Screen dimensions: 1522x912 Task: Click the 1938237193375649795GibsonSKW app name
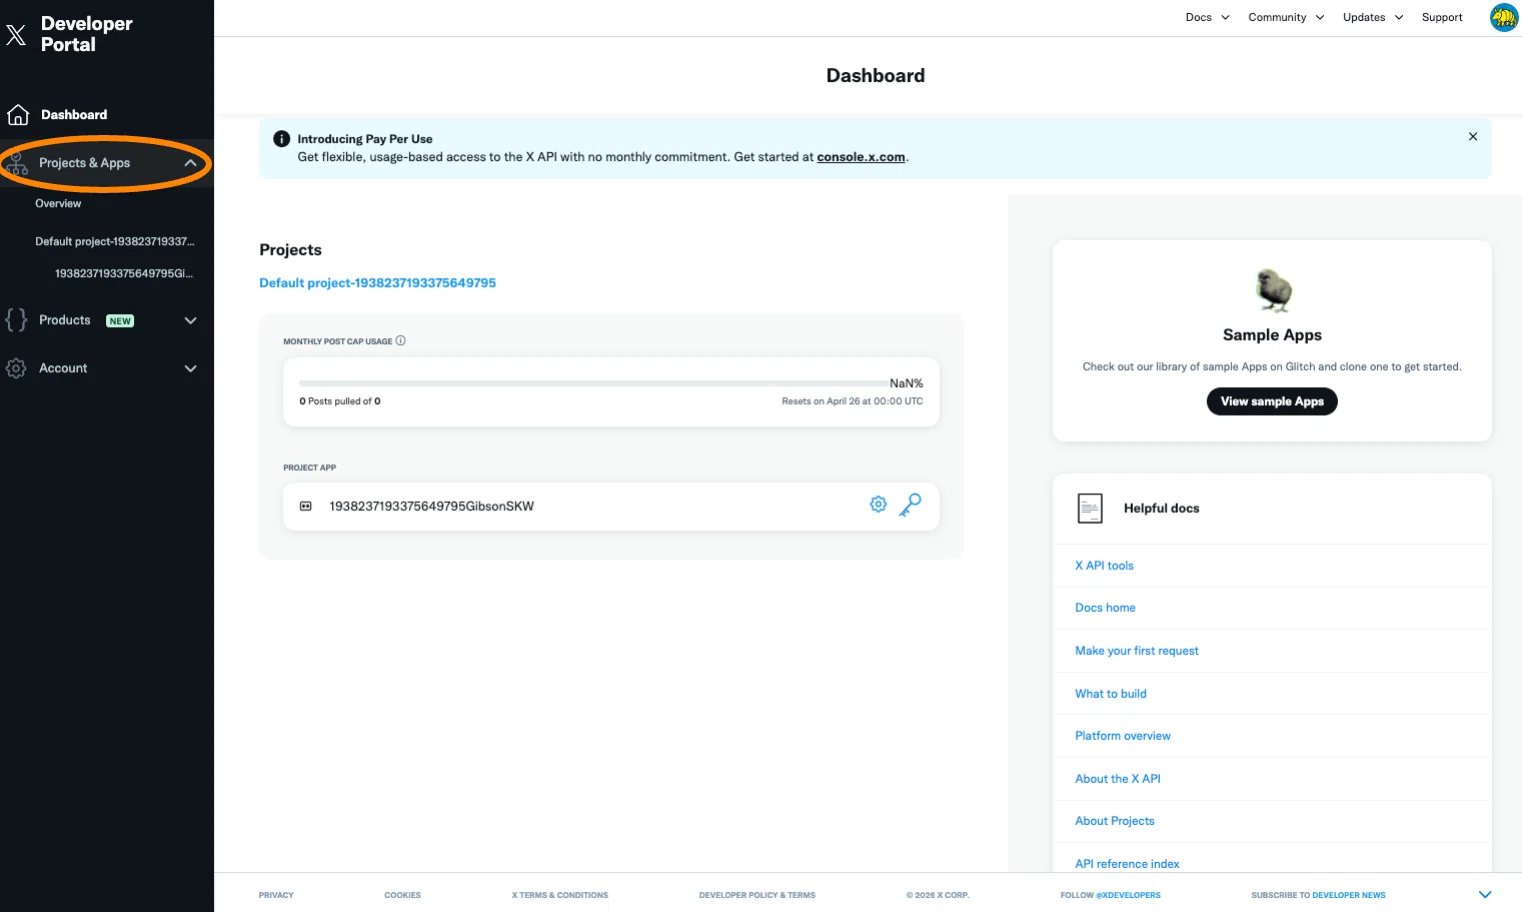[432, 506]
